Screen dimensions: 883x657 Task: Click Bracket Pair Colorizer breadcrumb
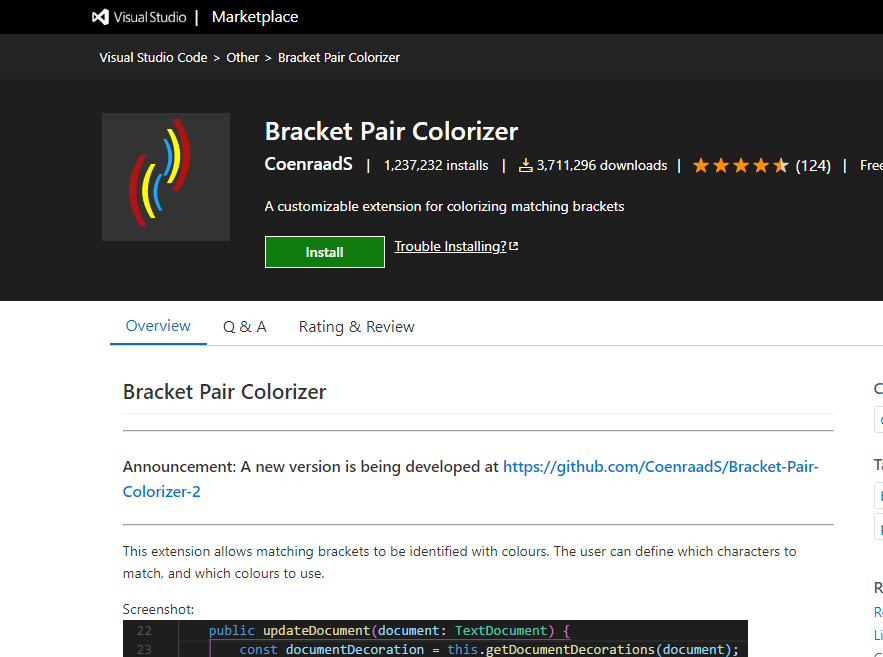338,57
